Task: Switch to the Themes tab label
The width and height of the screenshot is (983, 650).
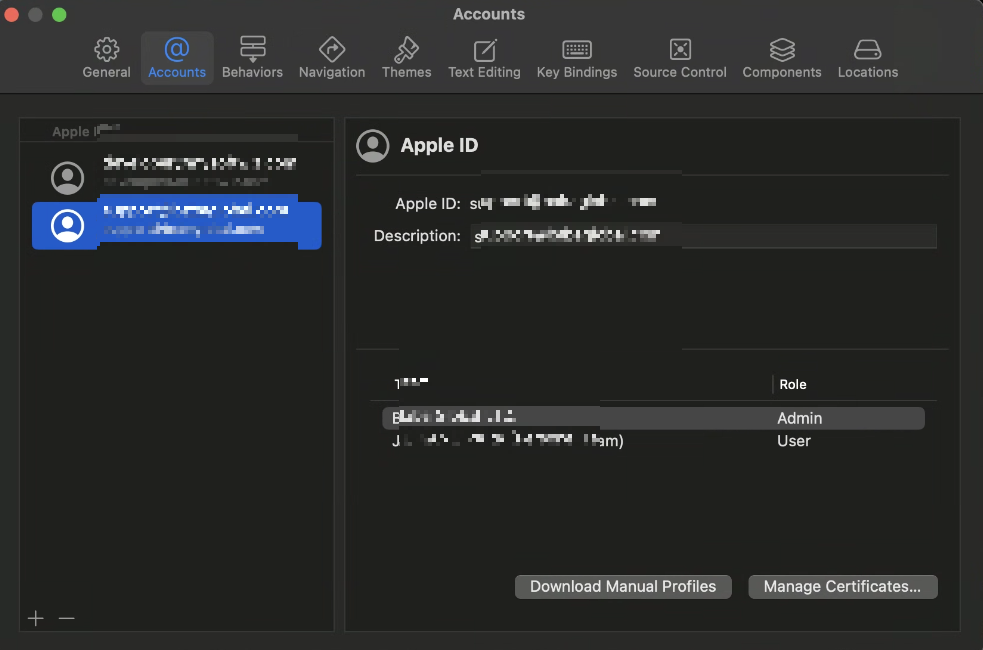Action: click(406, 72)
